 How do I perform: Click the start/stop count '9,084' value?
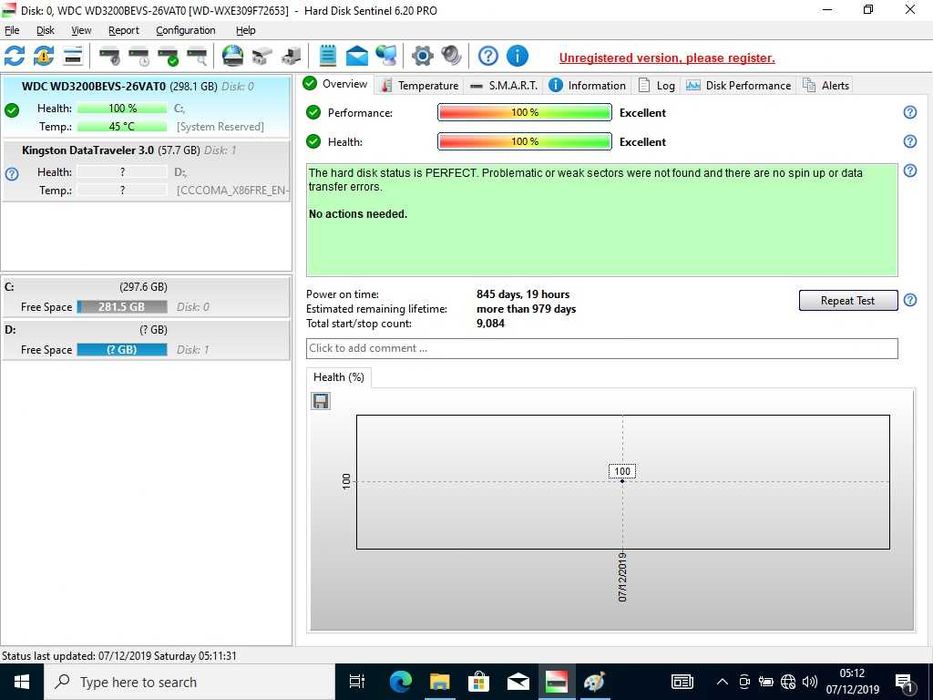point(490,323)
